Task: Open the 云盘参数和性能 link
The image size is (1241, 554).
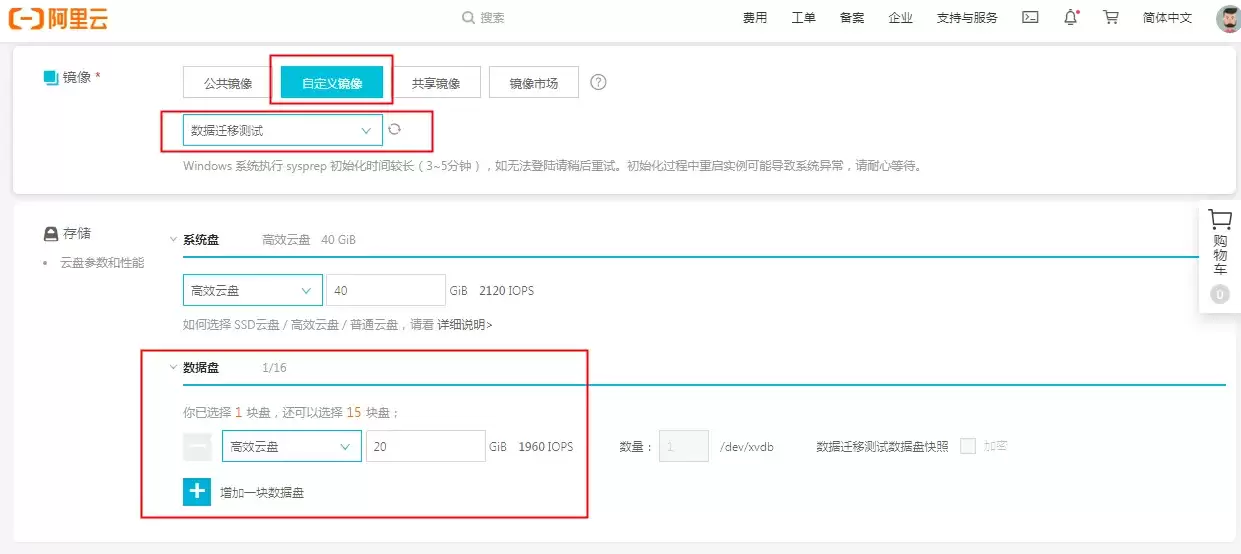Action: [x=102, y=263]
